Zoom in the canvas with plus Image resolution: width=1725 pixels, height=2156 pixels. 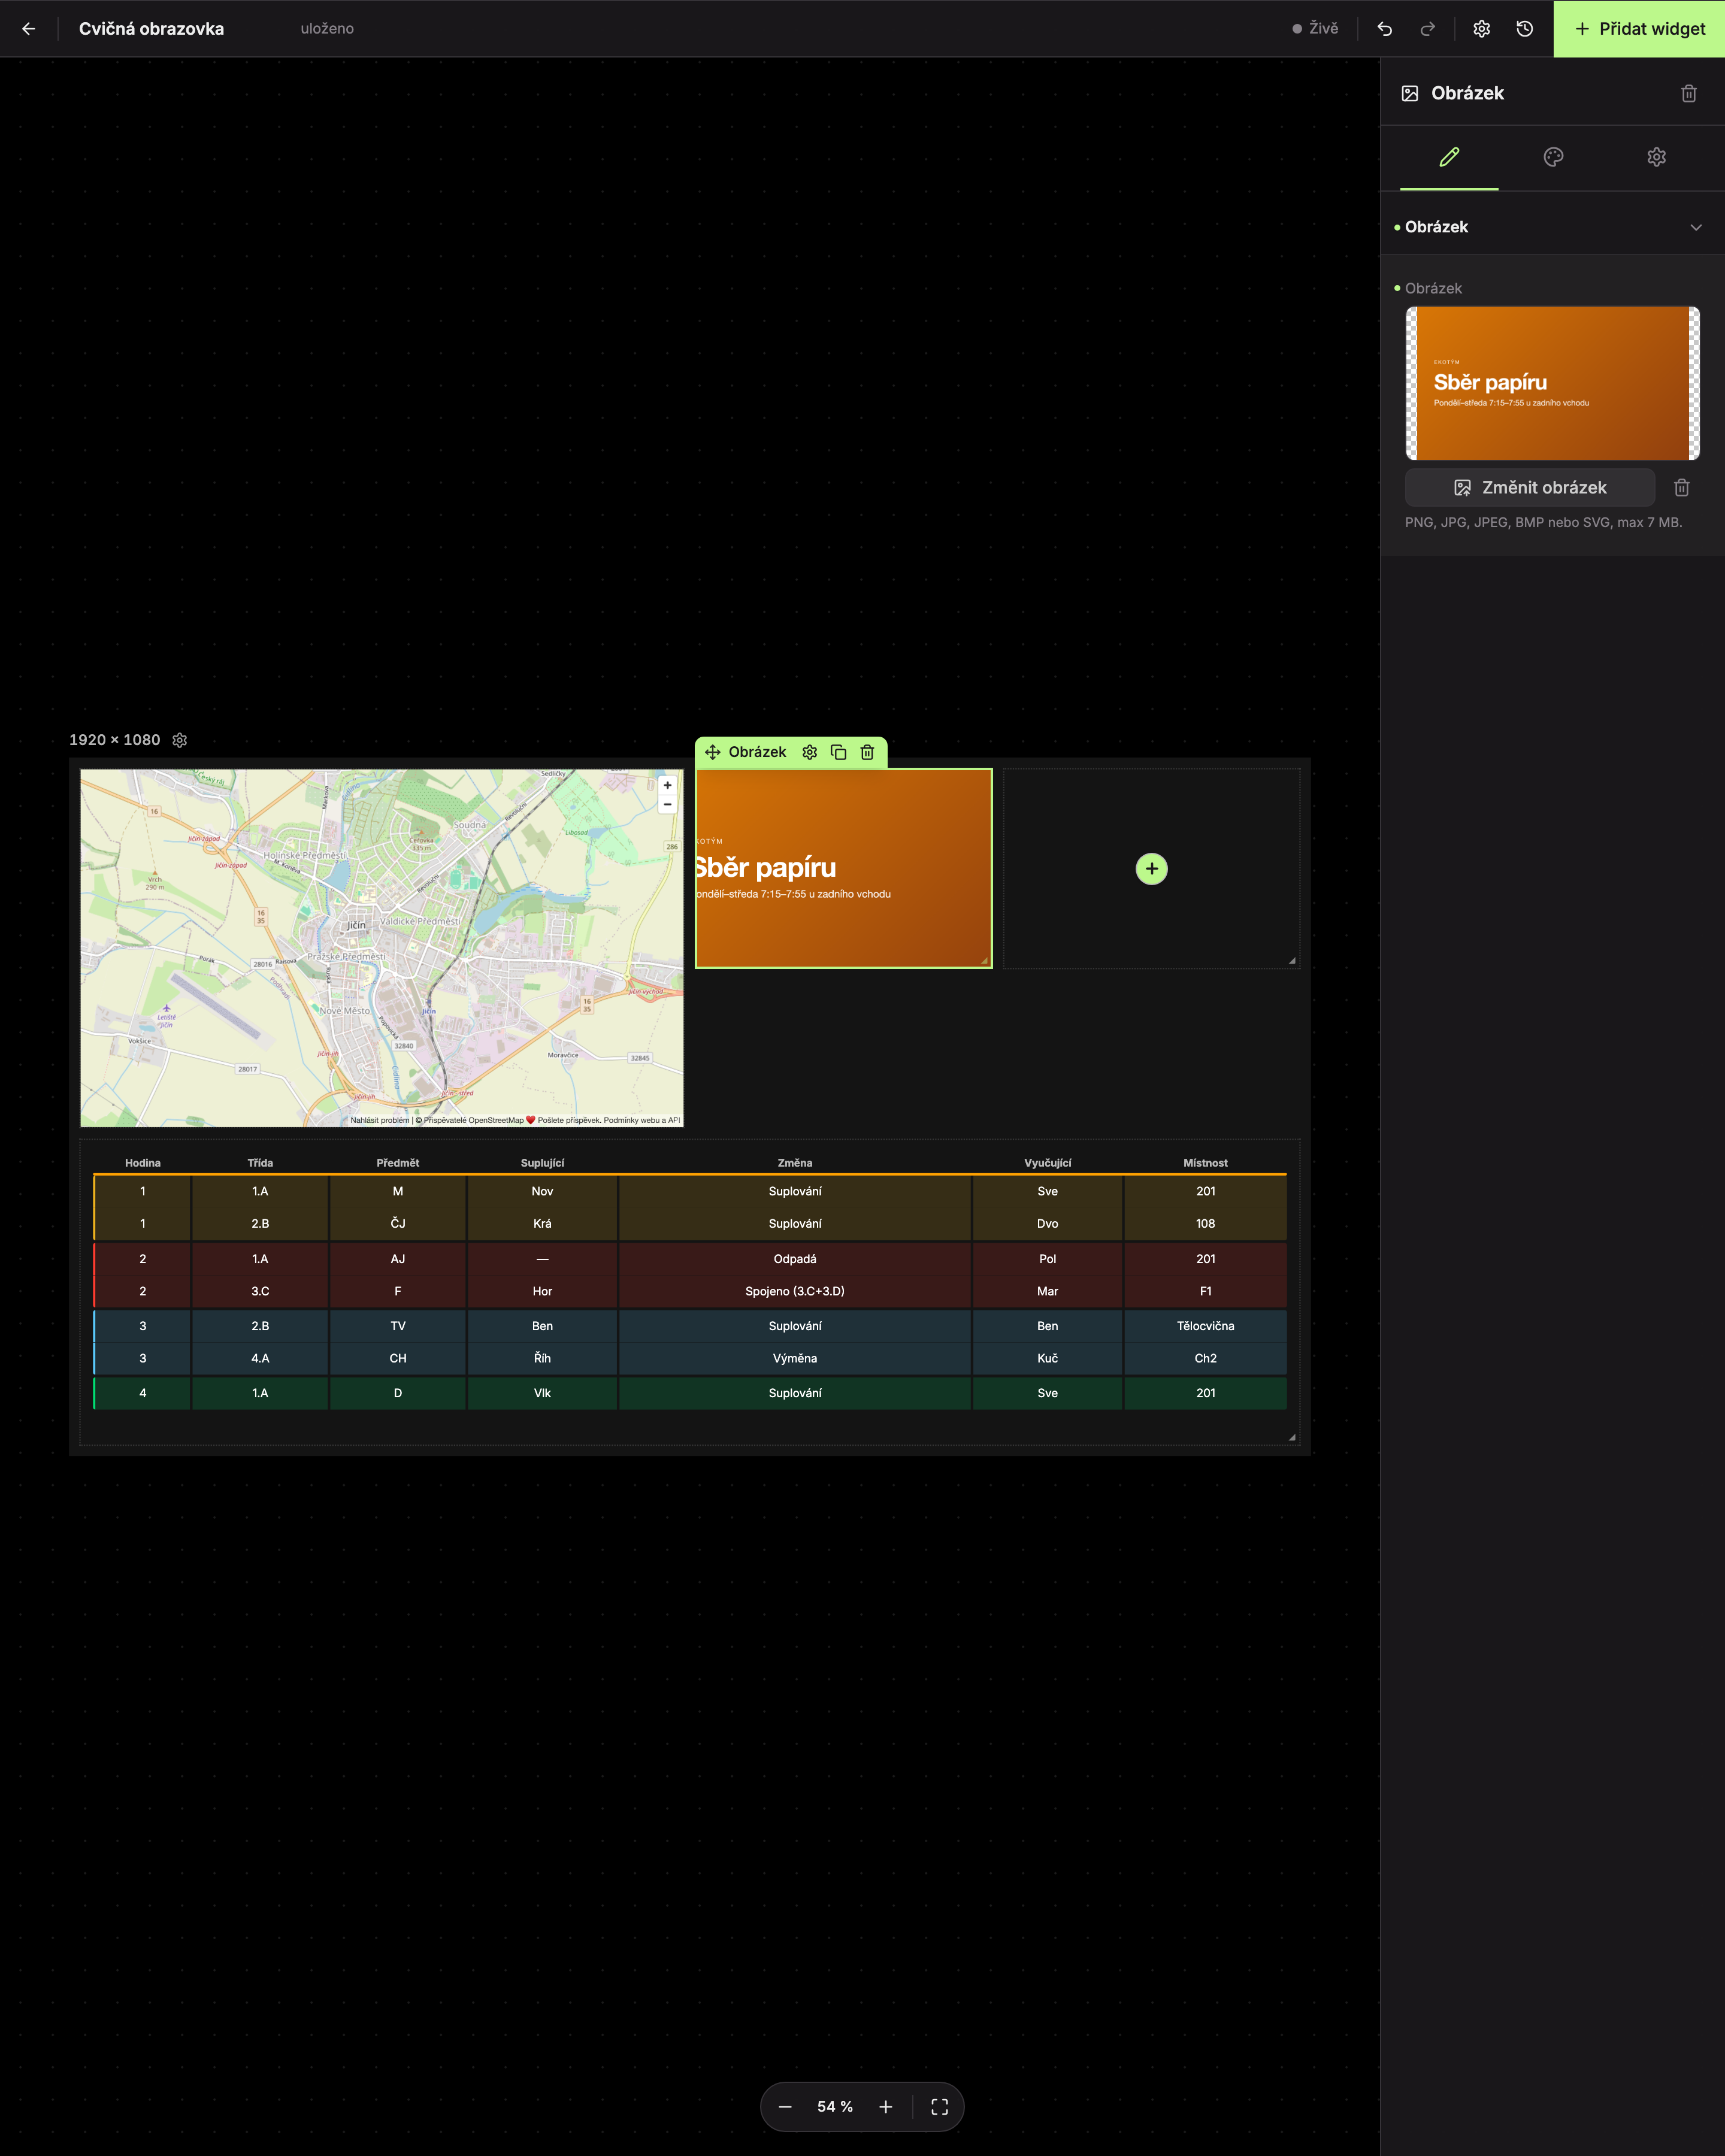coord(885,2107)
